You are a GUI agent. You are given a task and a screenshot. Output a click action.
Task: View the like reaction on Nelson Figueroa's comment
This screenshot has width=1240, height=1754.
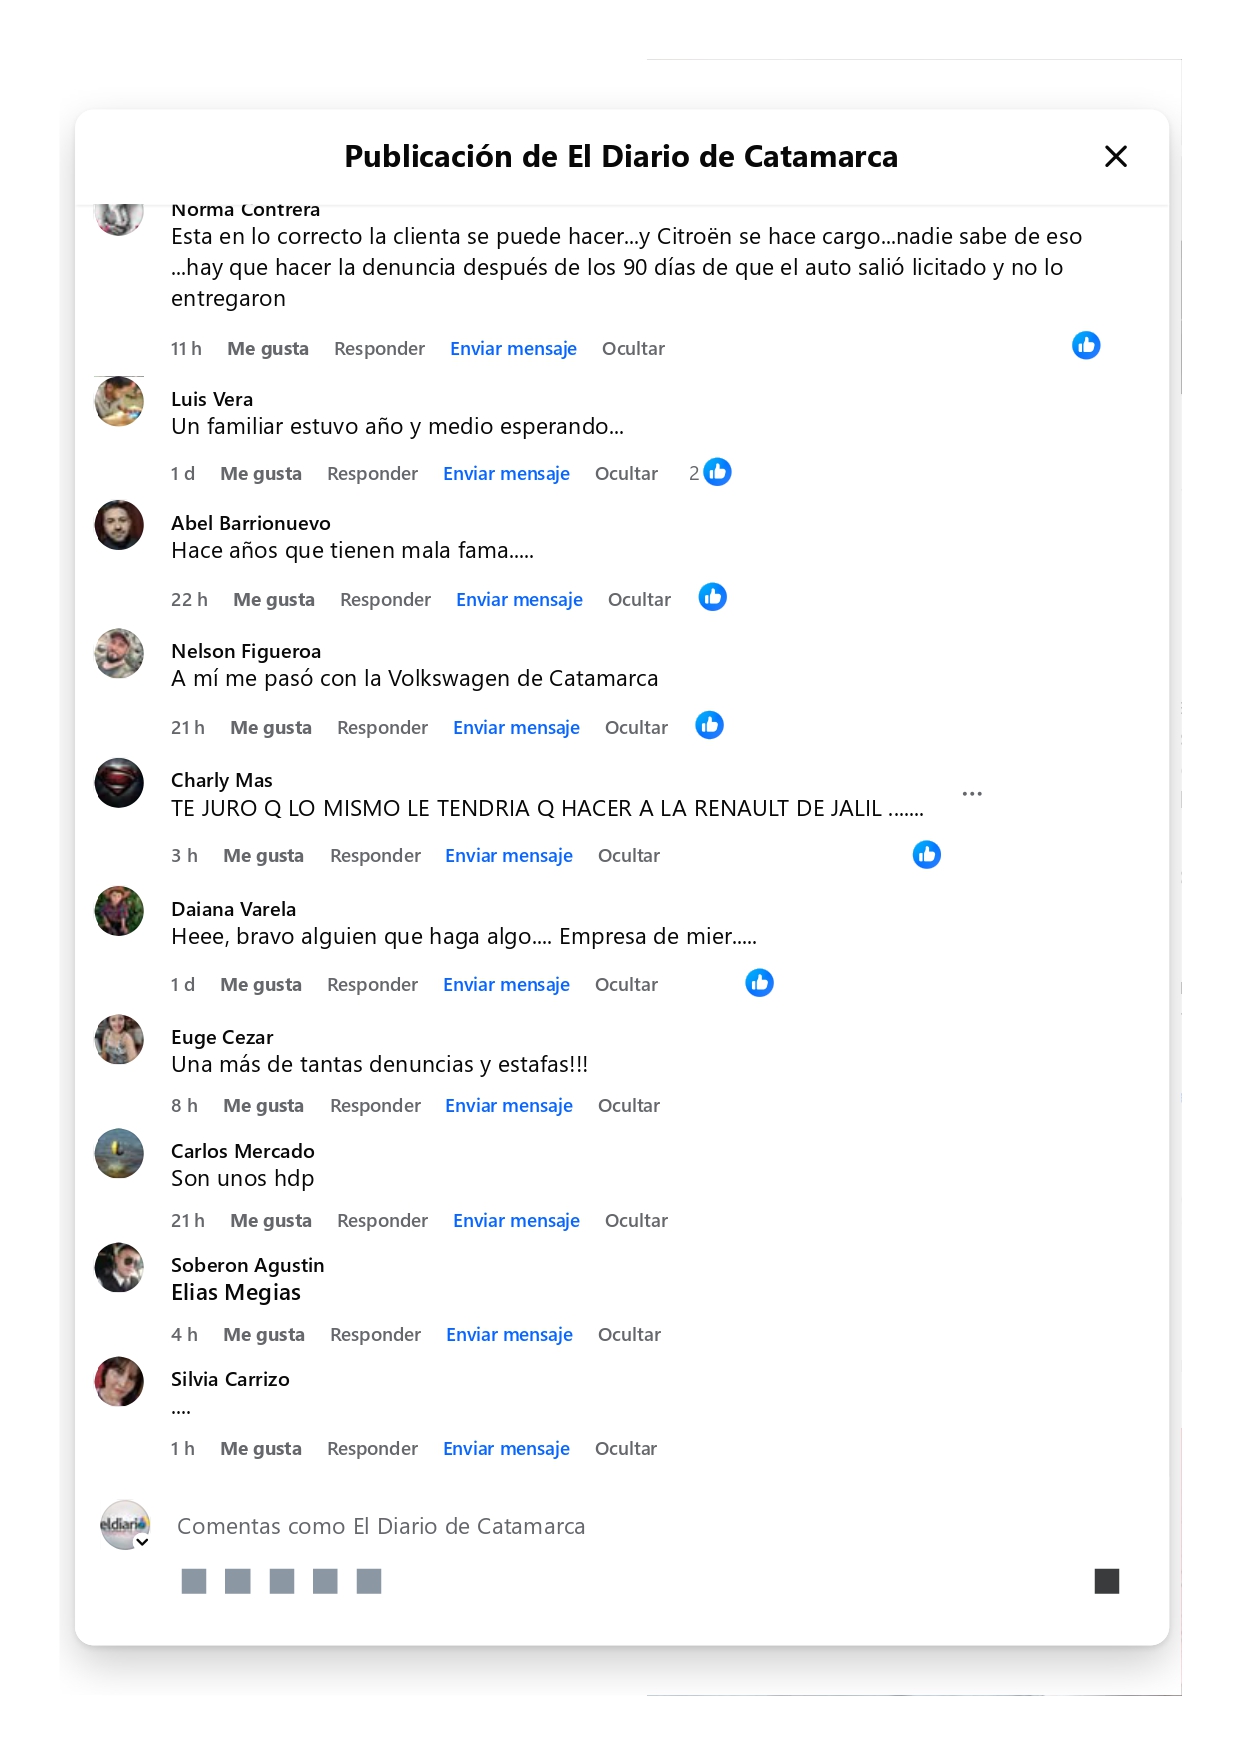coord(709,726)
